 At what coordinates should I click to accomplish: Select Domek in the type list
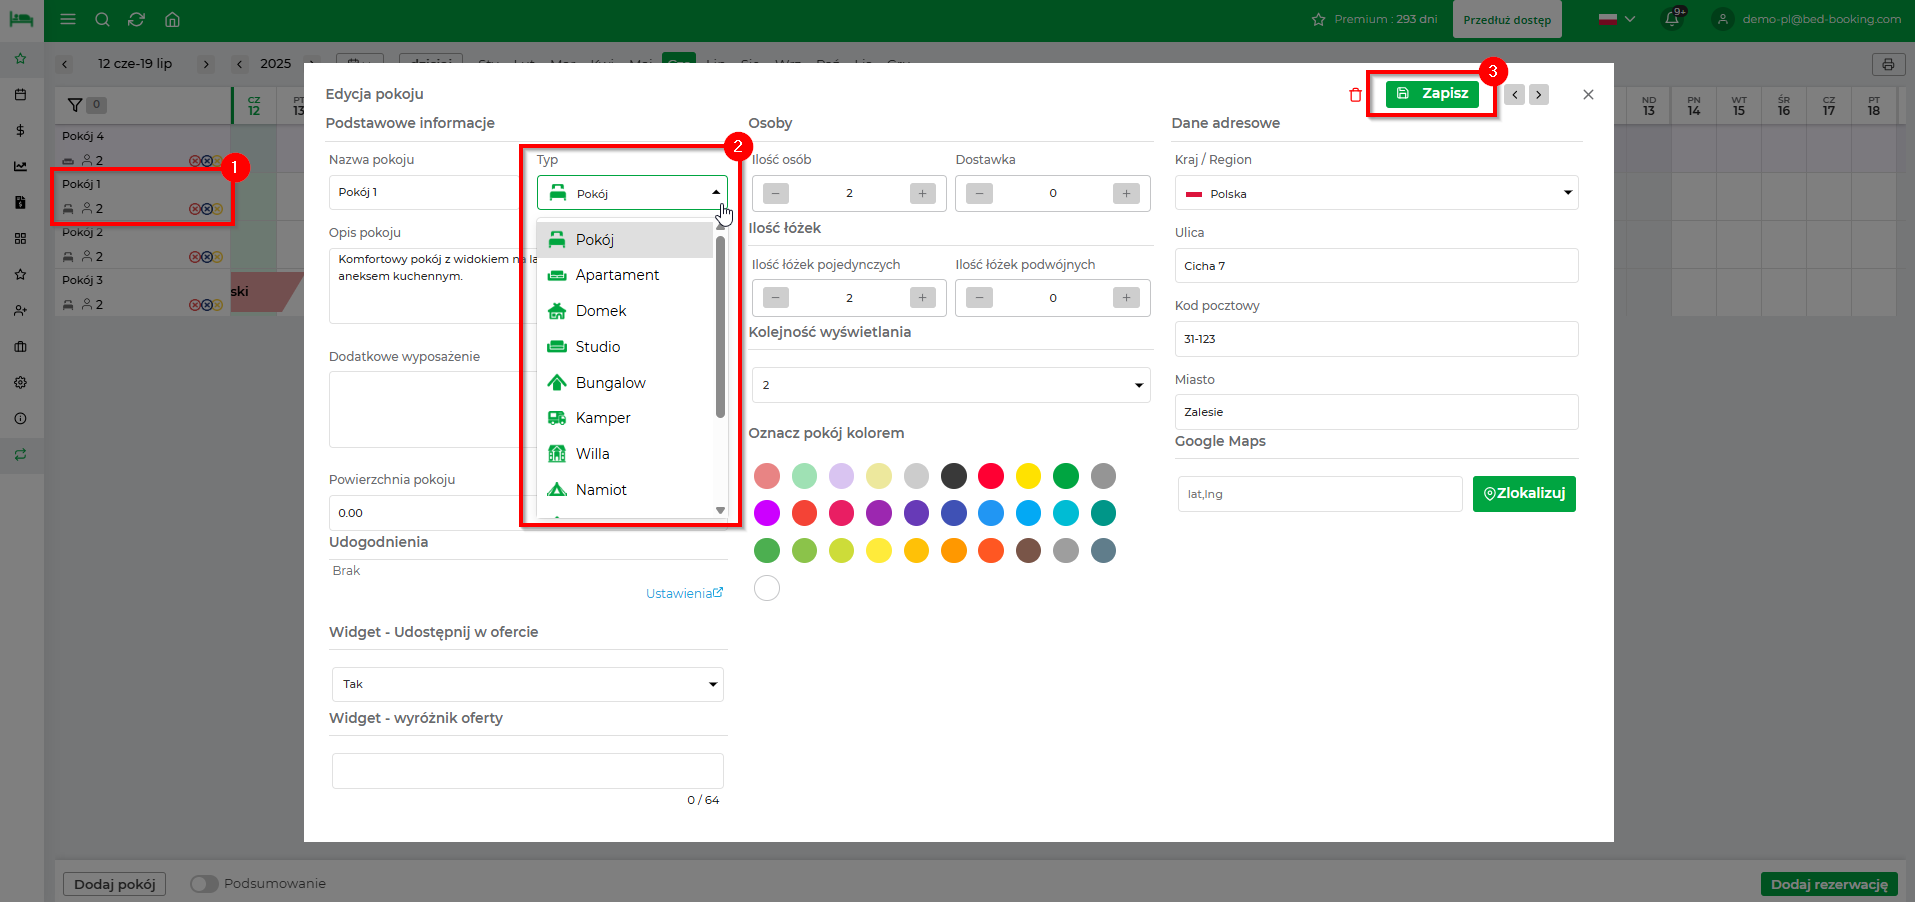tap(625, 311)
